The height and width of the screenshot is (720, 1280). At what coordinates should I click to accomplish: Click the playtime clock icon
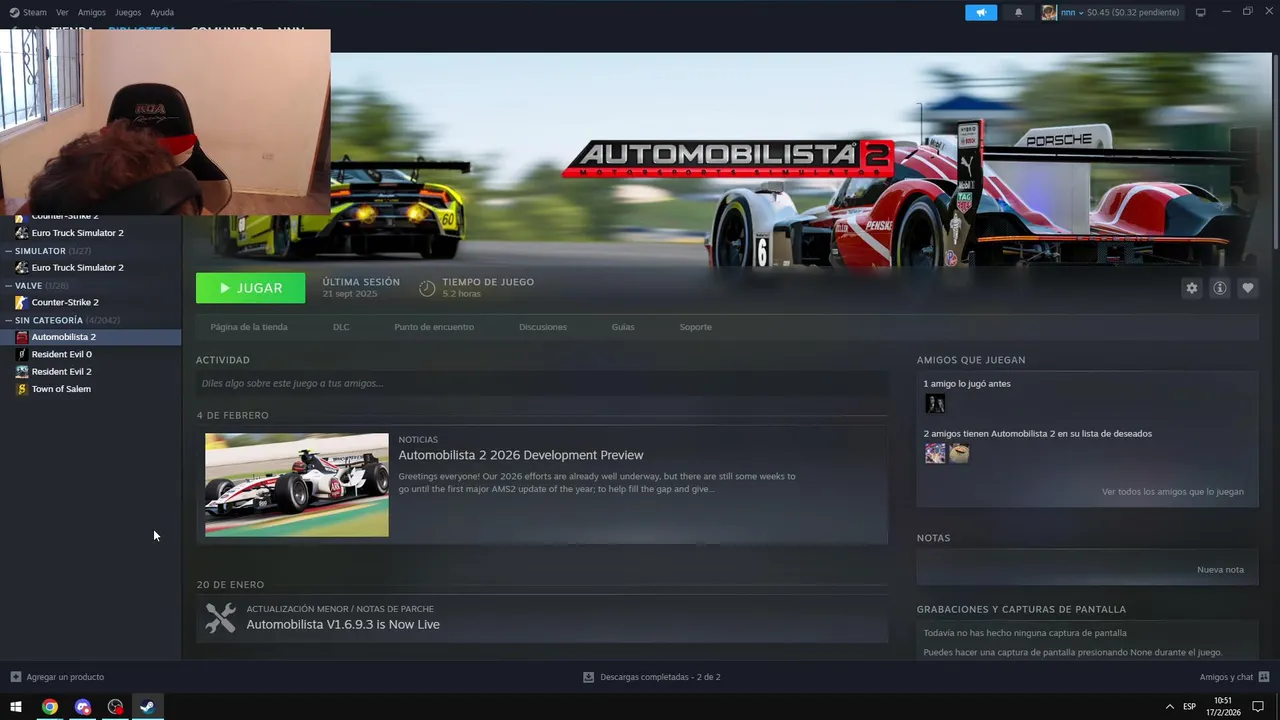pos(427,288)
